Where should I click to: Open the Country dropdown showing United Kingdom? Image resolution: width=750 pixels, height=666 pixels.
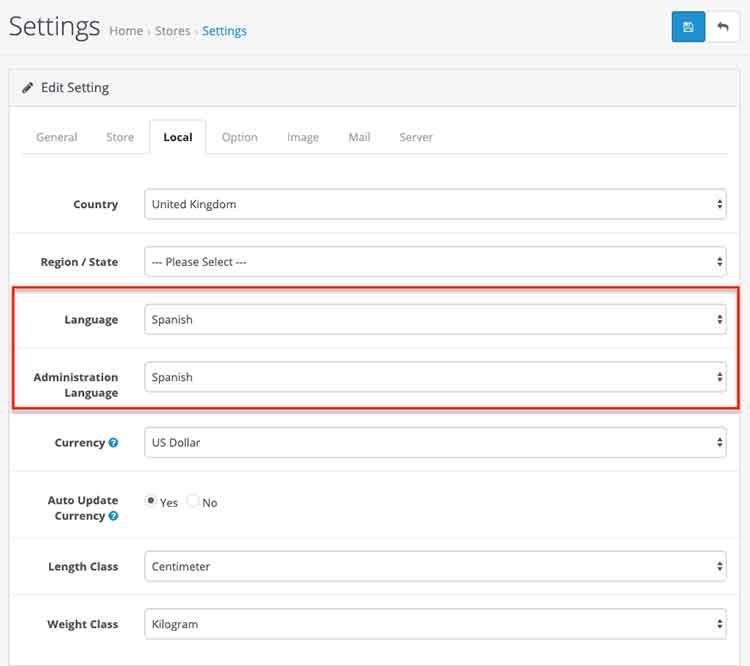435,204
